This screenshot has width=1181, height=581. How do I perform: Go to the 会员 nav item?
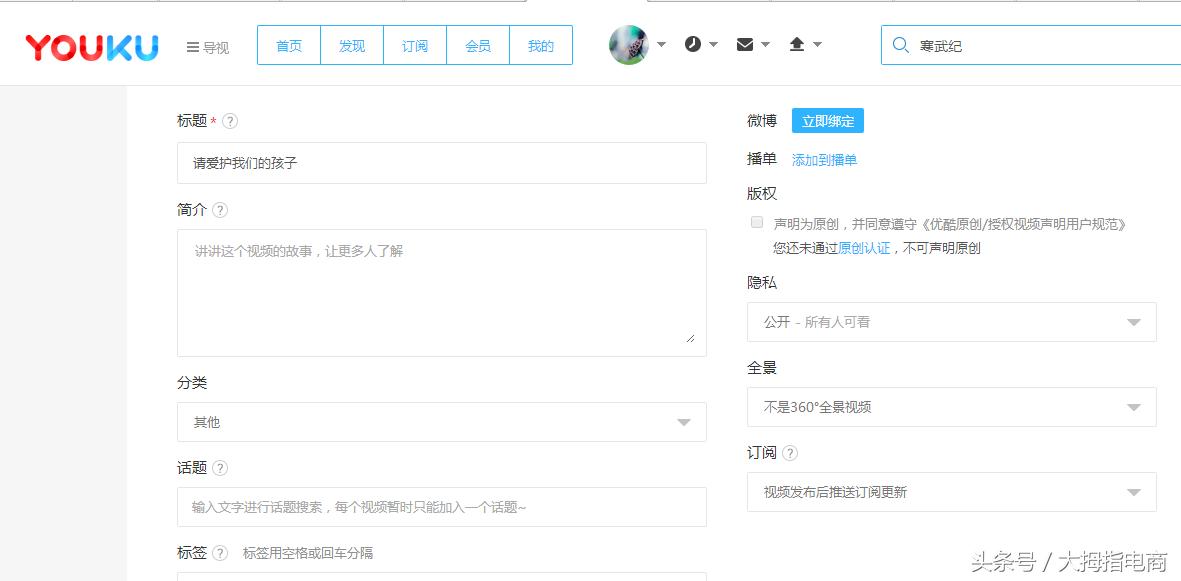(477, 44)
